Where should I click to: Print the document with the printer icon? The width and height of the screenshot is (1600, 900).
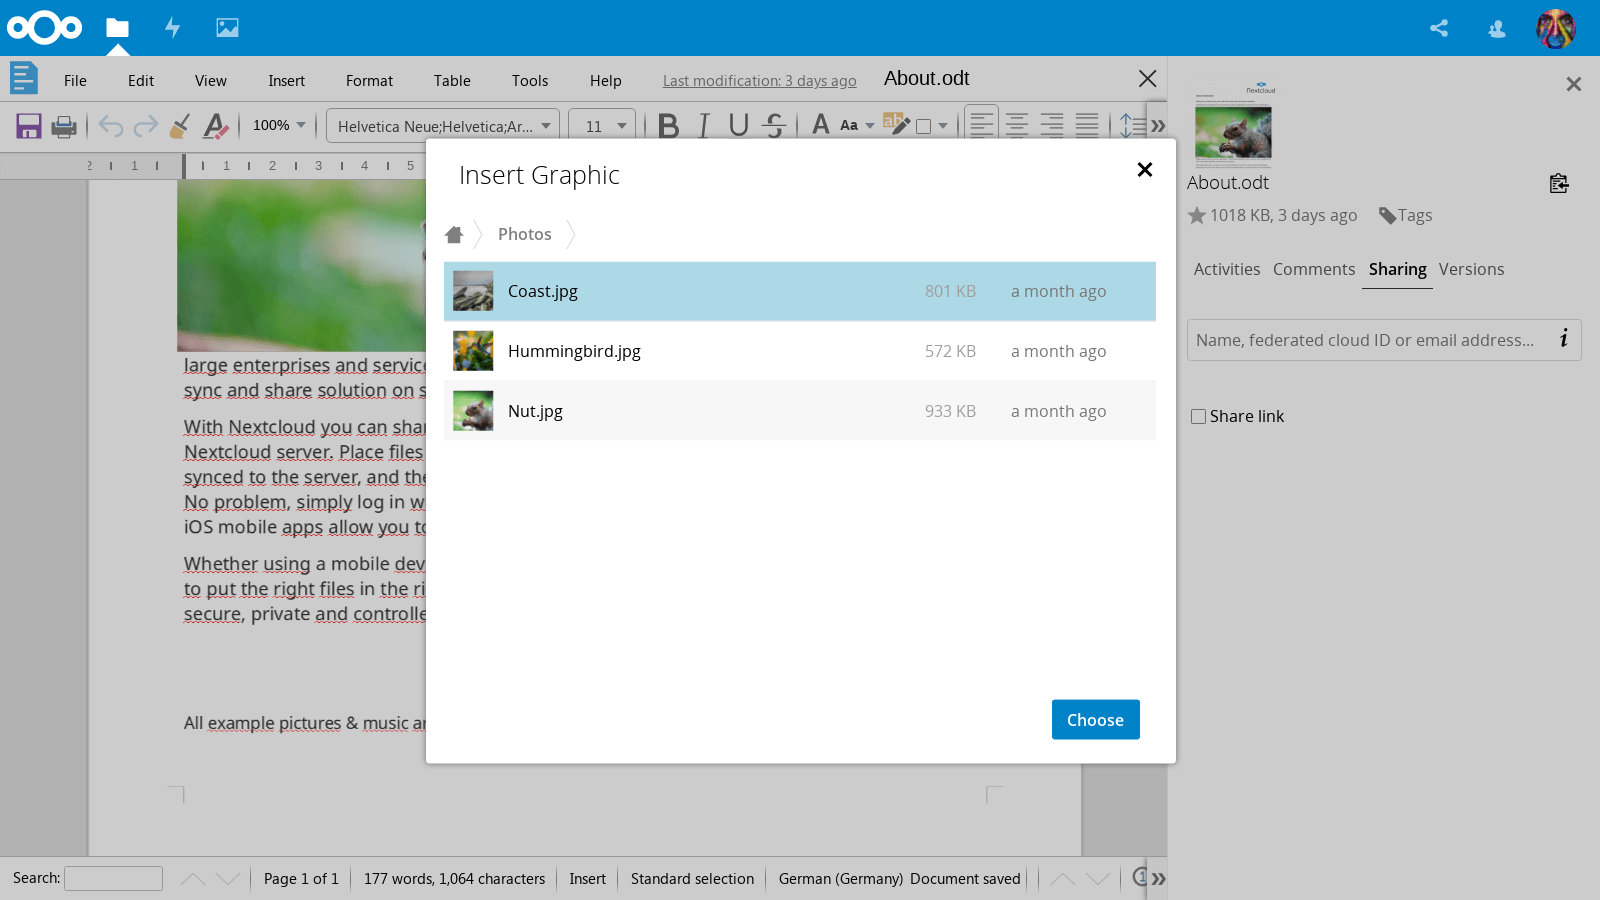[x=64, y=126]
